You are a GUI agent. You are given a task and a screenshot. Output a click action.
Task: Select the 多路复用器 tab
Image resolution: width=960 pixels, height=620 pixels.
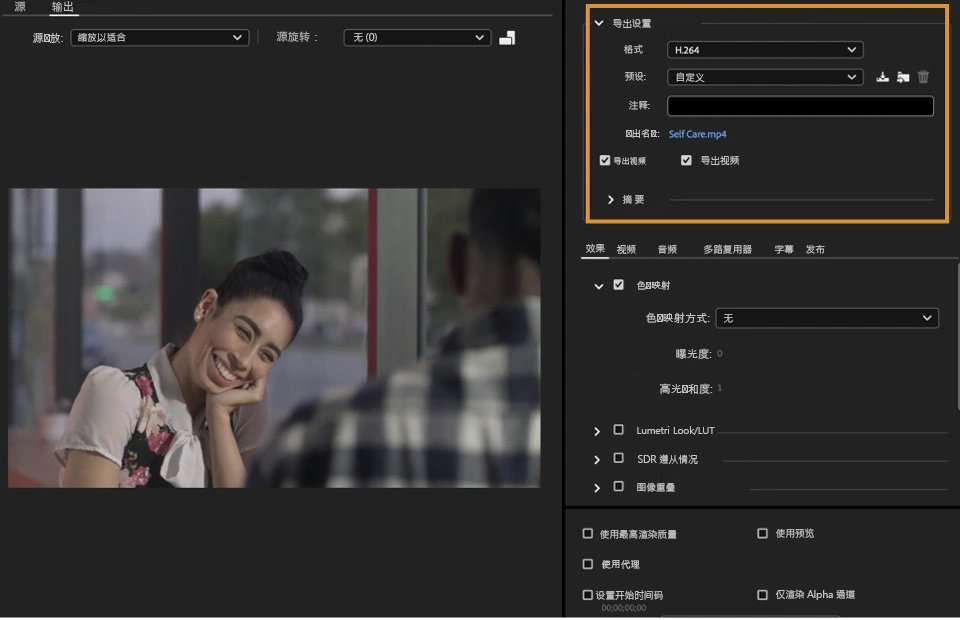(727, 249)
